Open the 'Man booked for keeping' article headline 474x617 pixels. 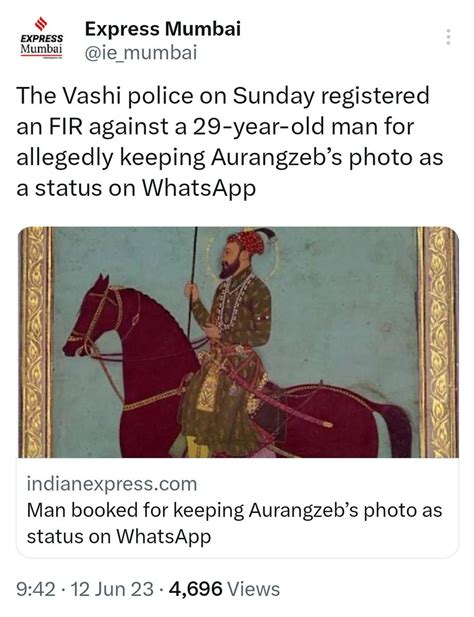click(x=234, y=523)
